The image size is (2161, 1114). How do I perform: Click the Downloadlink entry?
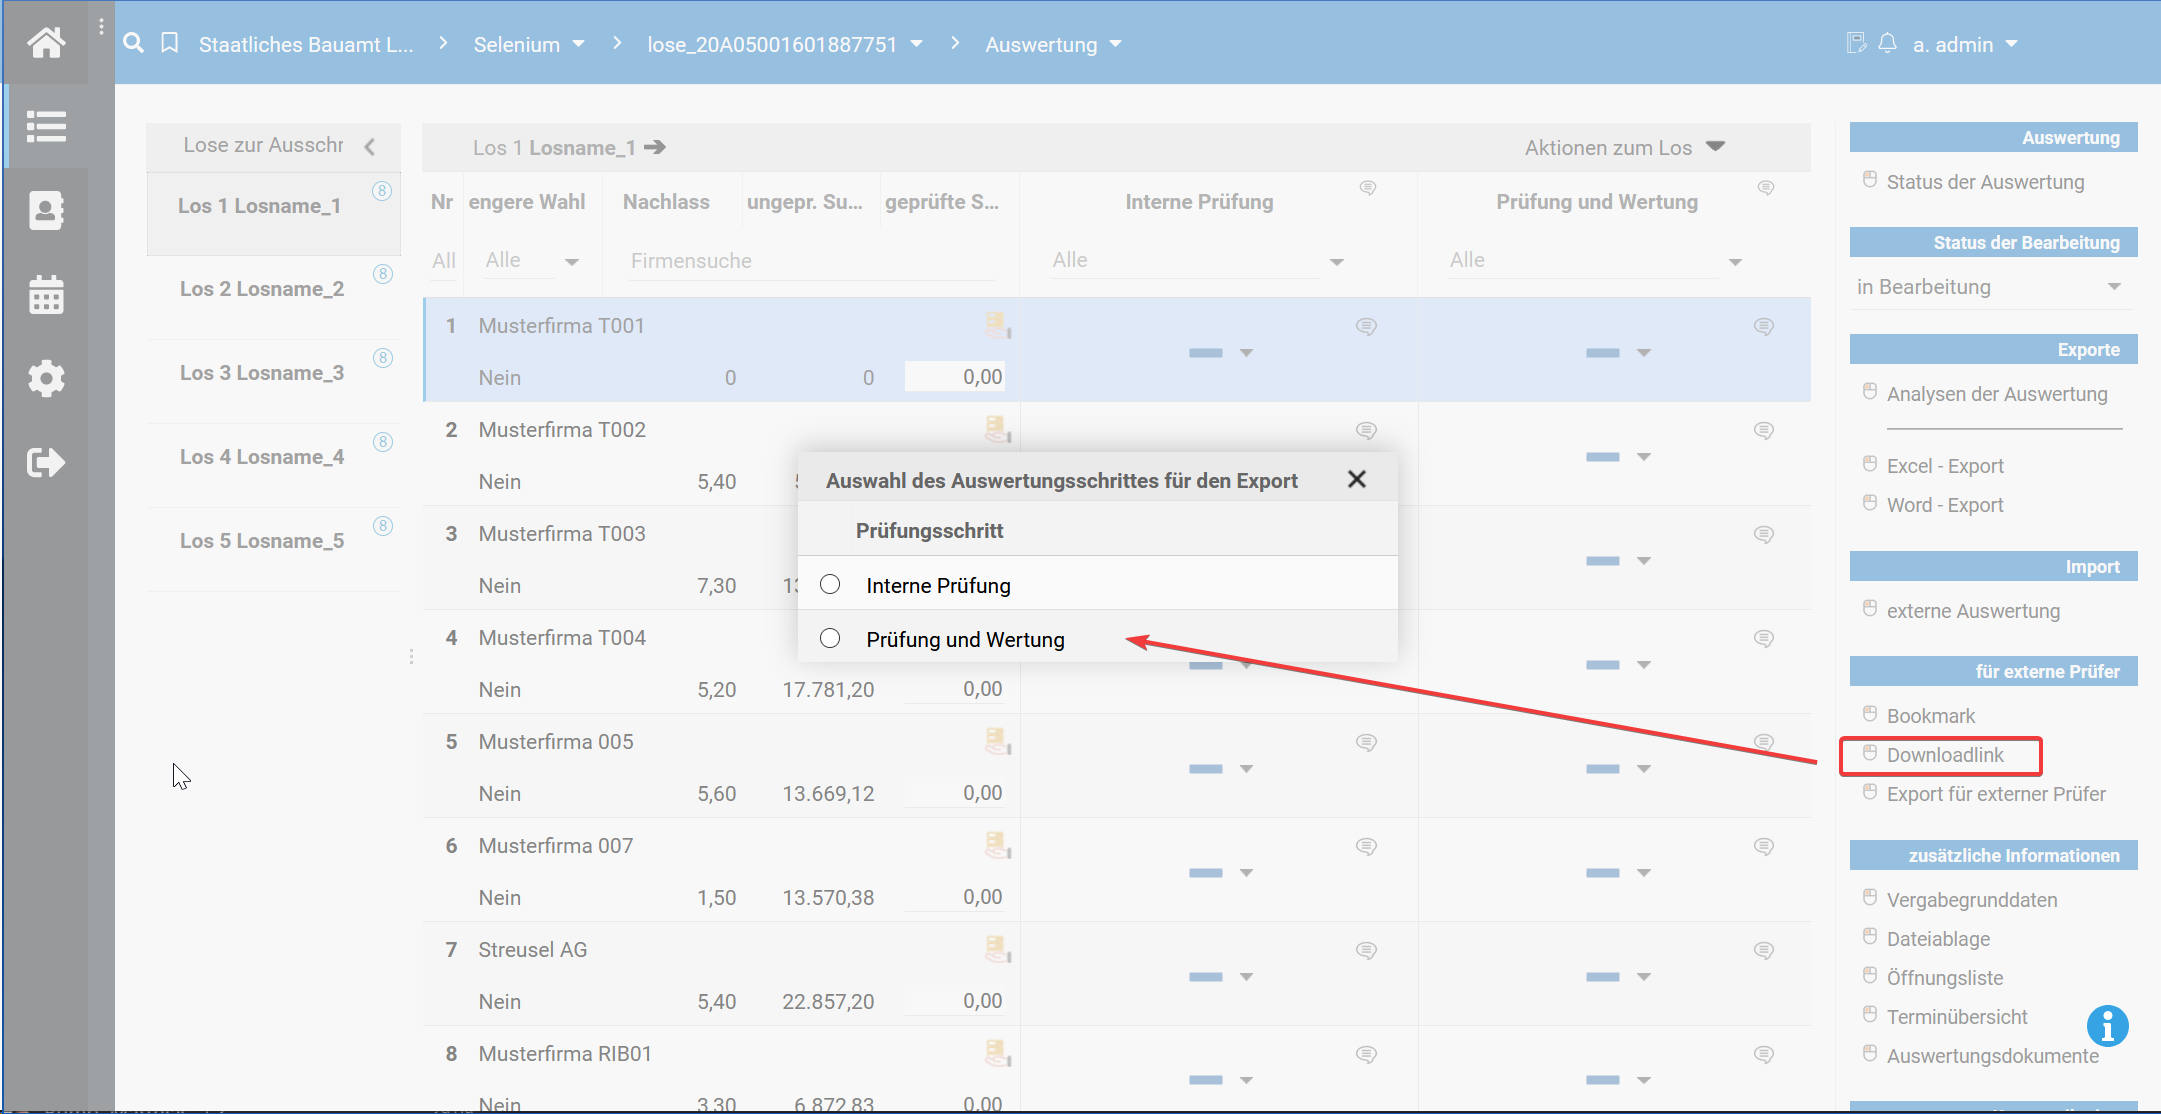(1945, 754)
